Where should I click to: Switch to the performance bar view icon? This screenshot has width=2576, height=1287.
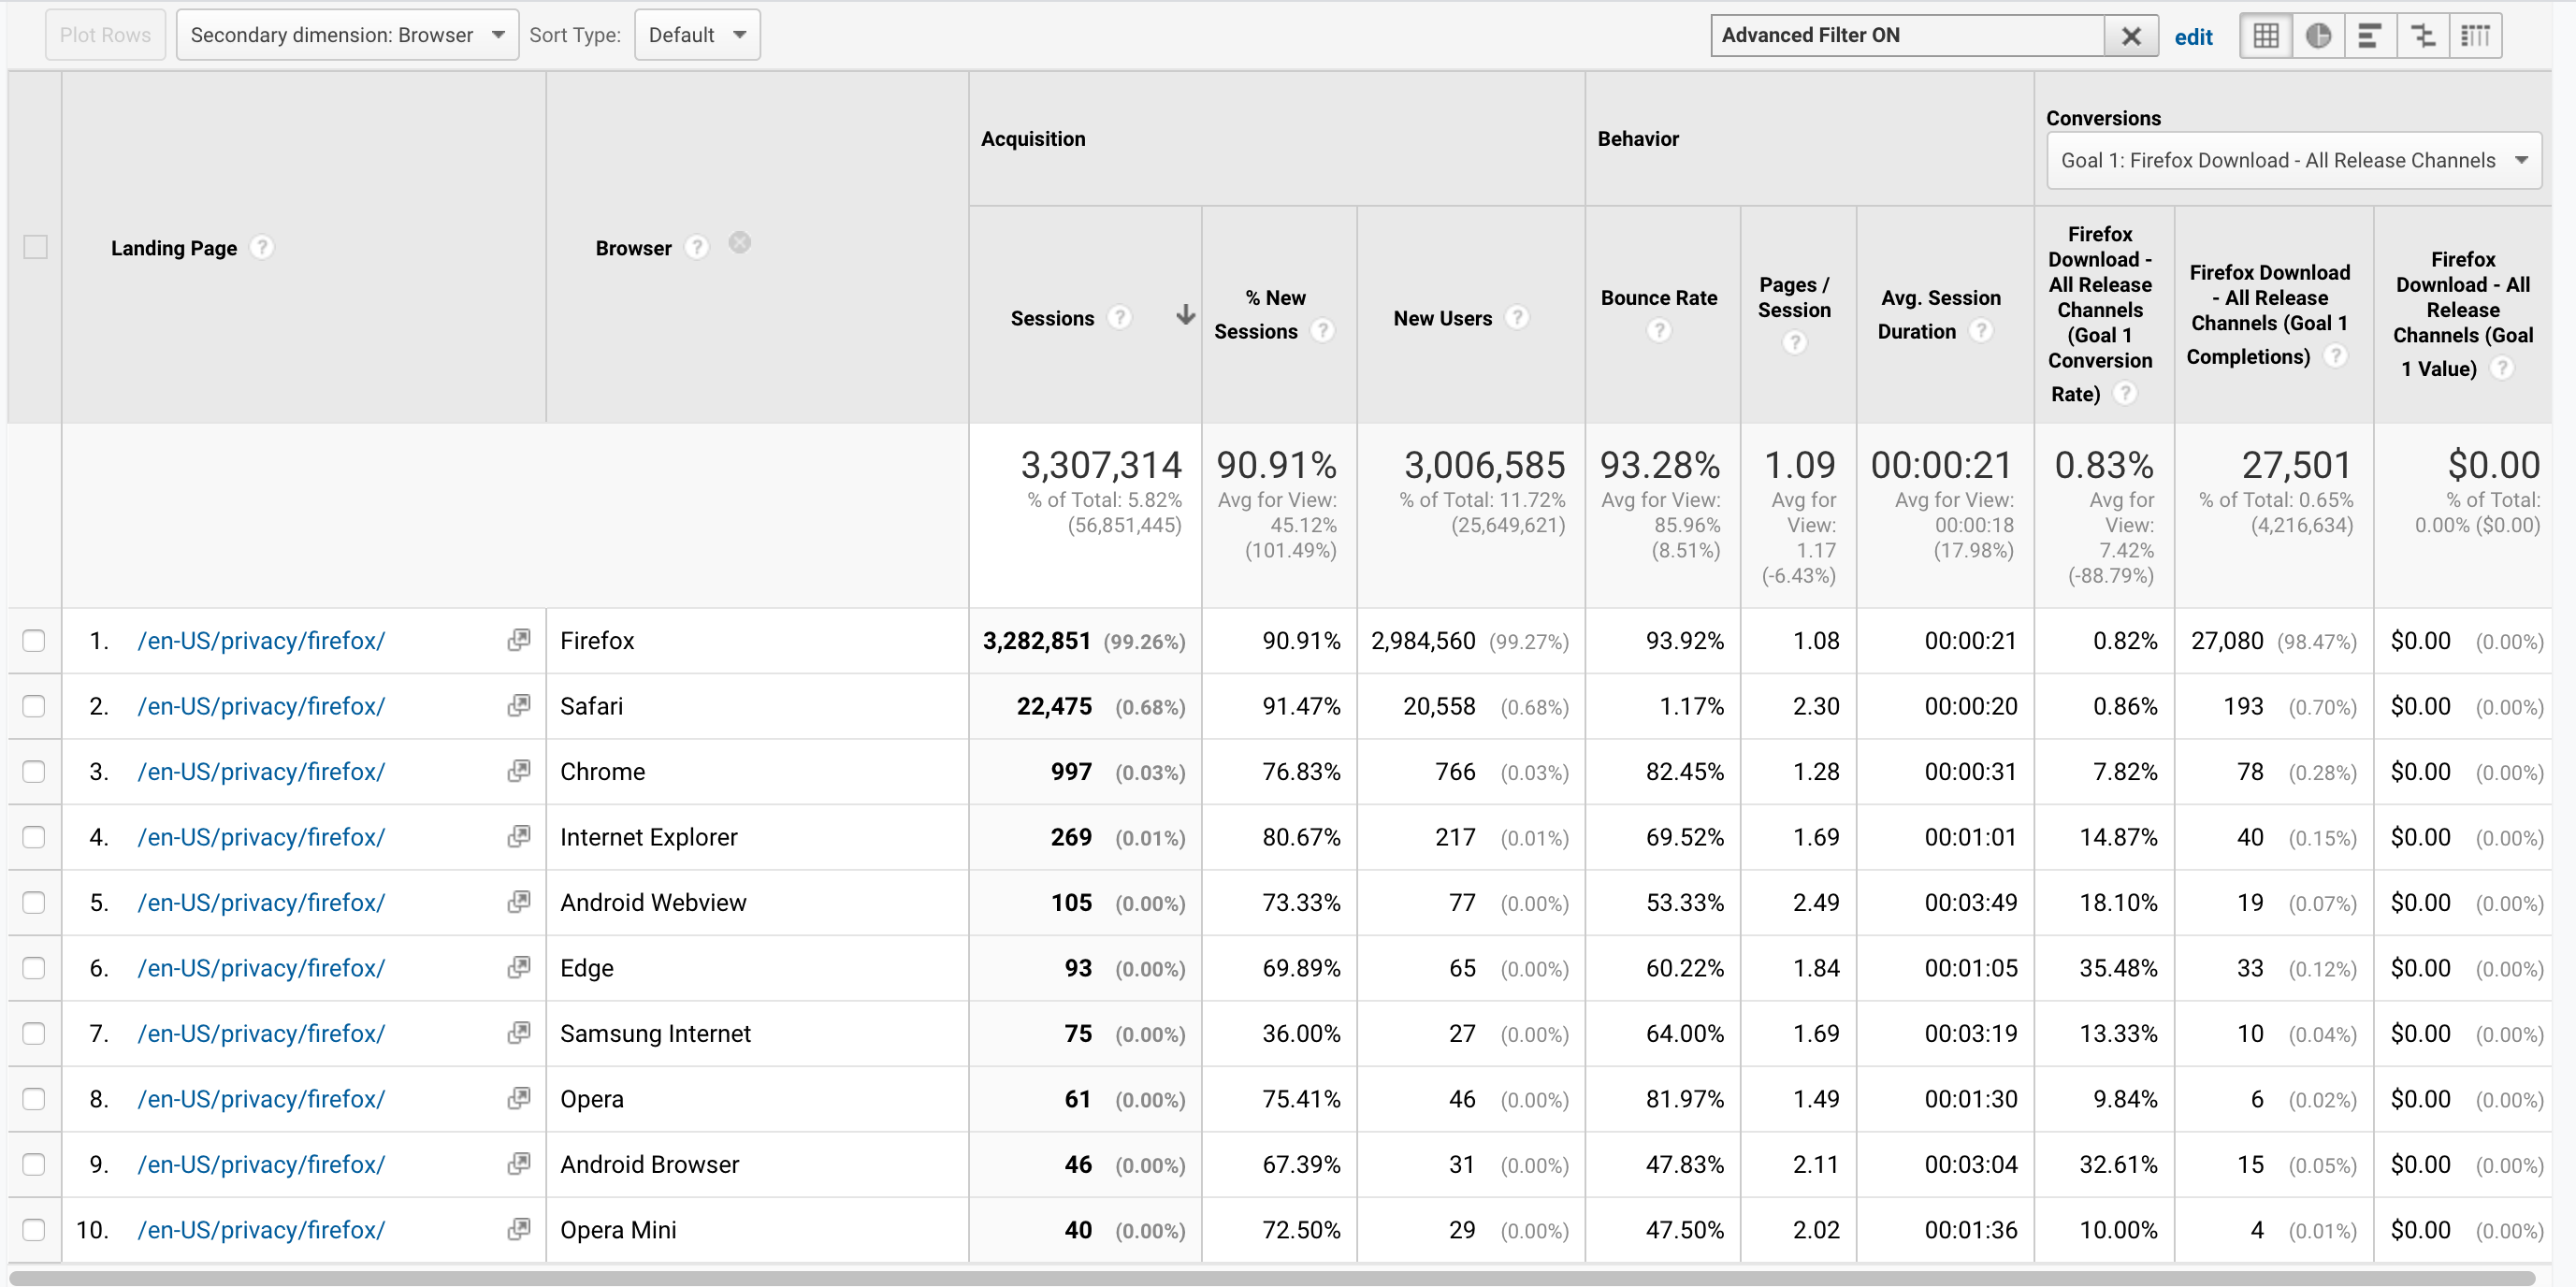pos(2370,36)
